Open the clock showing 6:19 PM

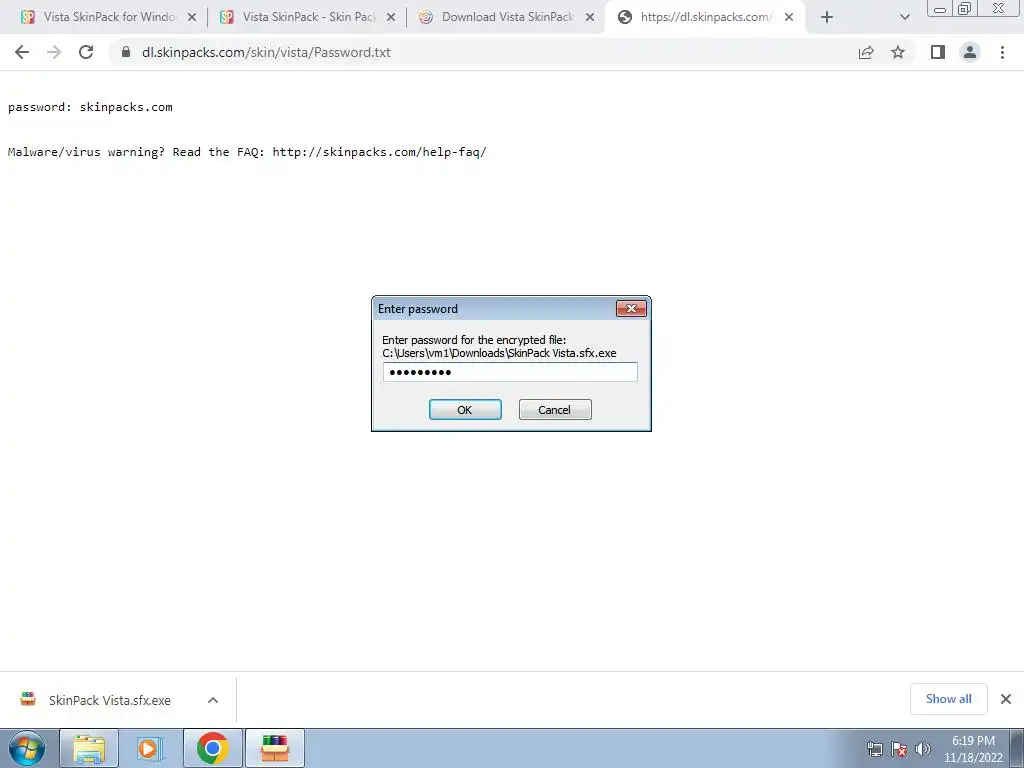pyautogui.click(x=973, y=748)
